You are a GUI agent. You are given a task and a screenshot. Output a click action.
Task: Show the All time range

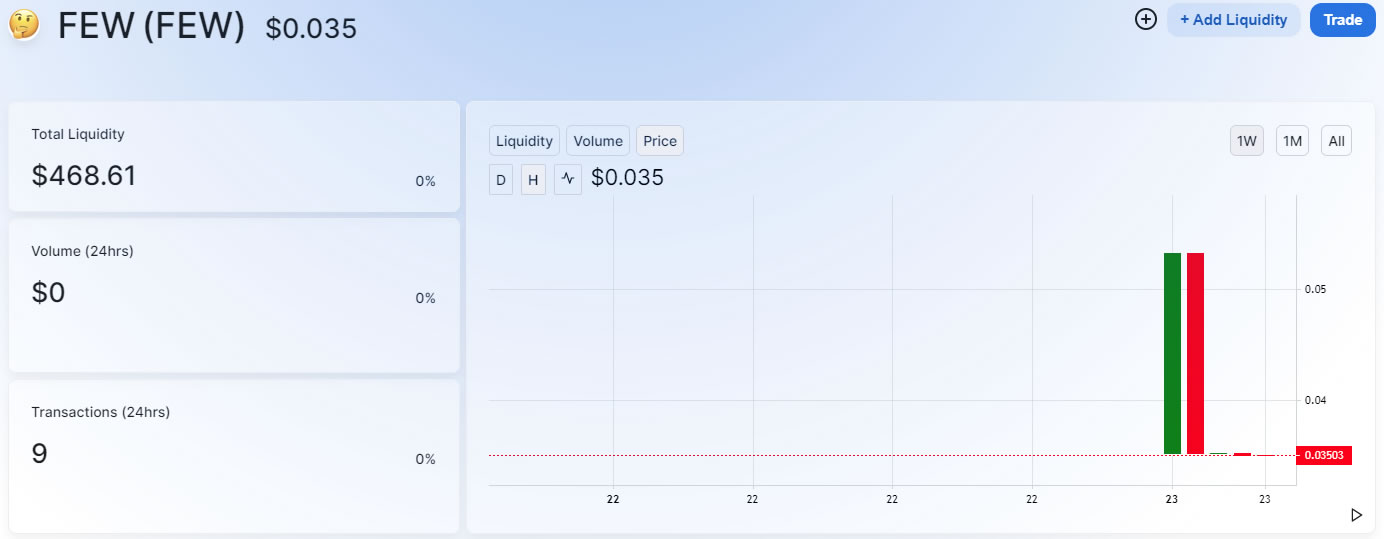pyautogui.click(x=1336, y=141)
